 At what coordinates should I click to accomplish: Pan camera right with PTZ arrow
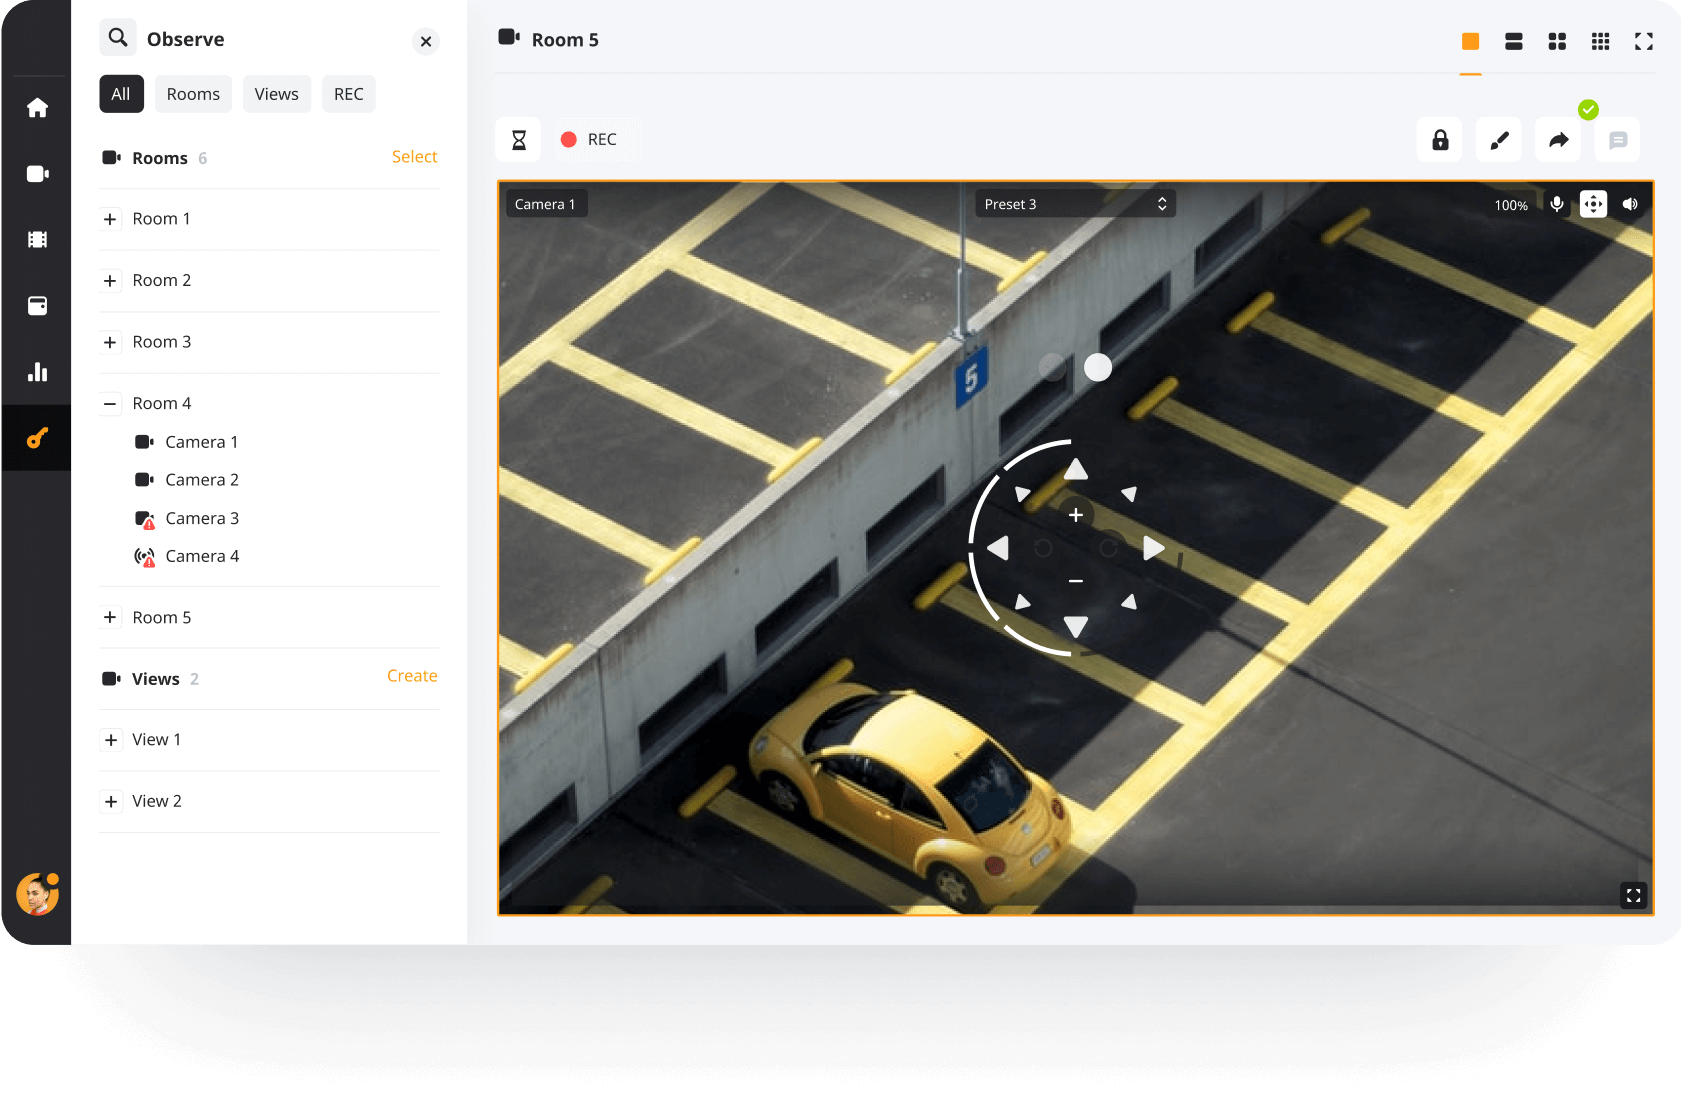click(x=1153, y=548)
